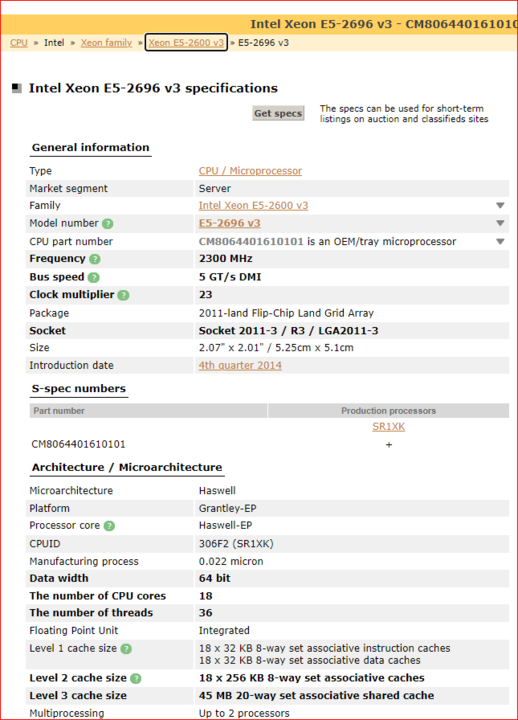Viewport: 518px width, 720px height.
Task: Click the 64 bit data width value
Action: click(214, 578)
